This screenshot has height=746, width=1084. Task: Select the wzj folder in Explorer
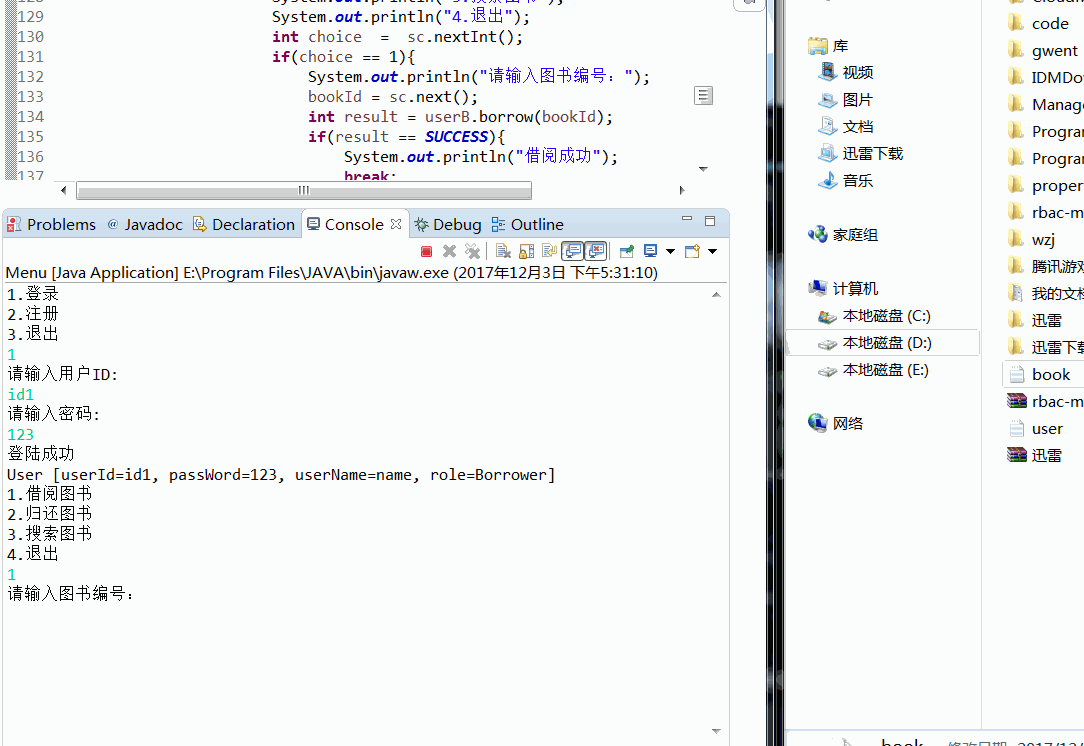tap(1031, 240)
